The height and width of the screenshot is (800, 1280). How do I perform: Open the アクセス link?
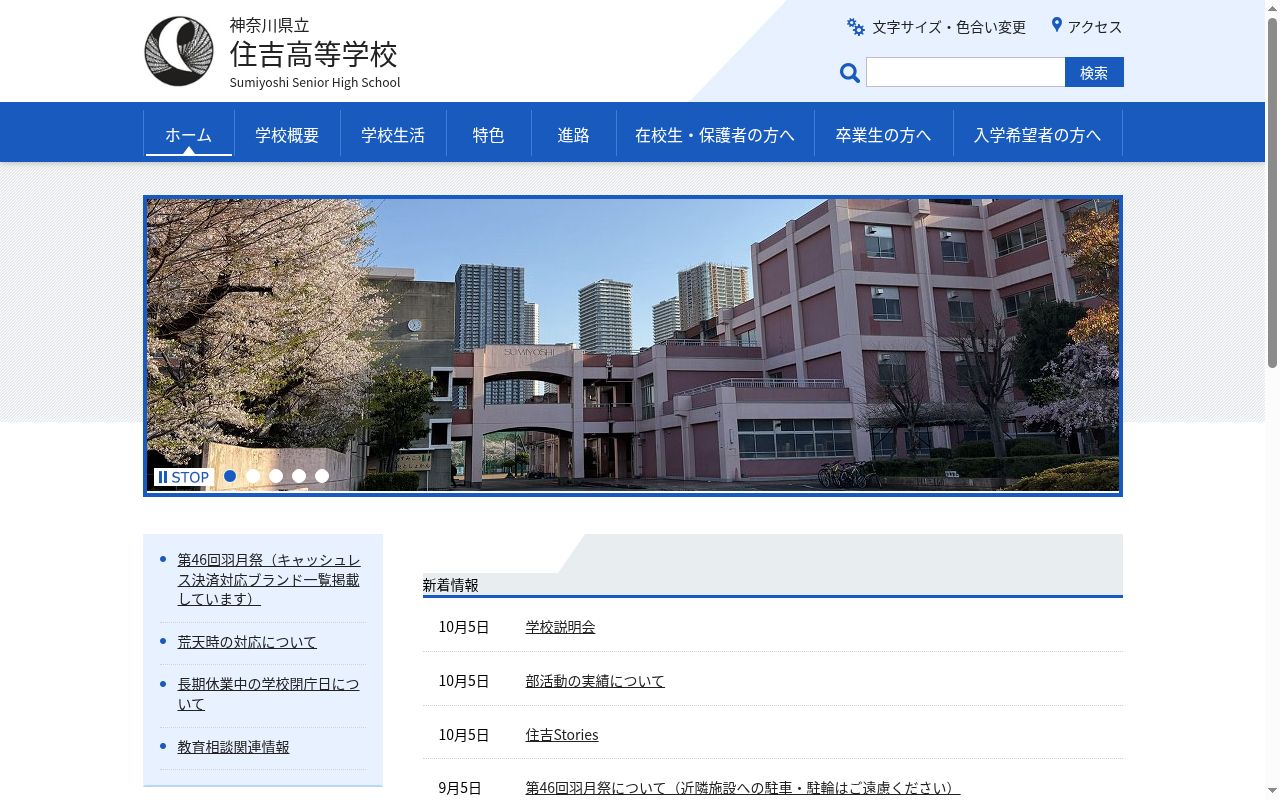tap(1095, 27)
